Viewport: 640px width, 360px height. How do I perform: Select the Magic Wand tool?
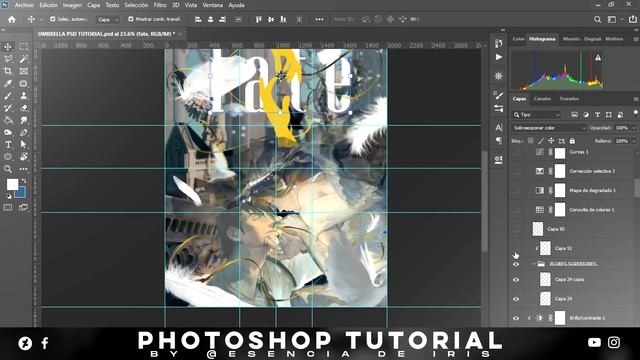(x=24, y=59)
